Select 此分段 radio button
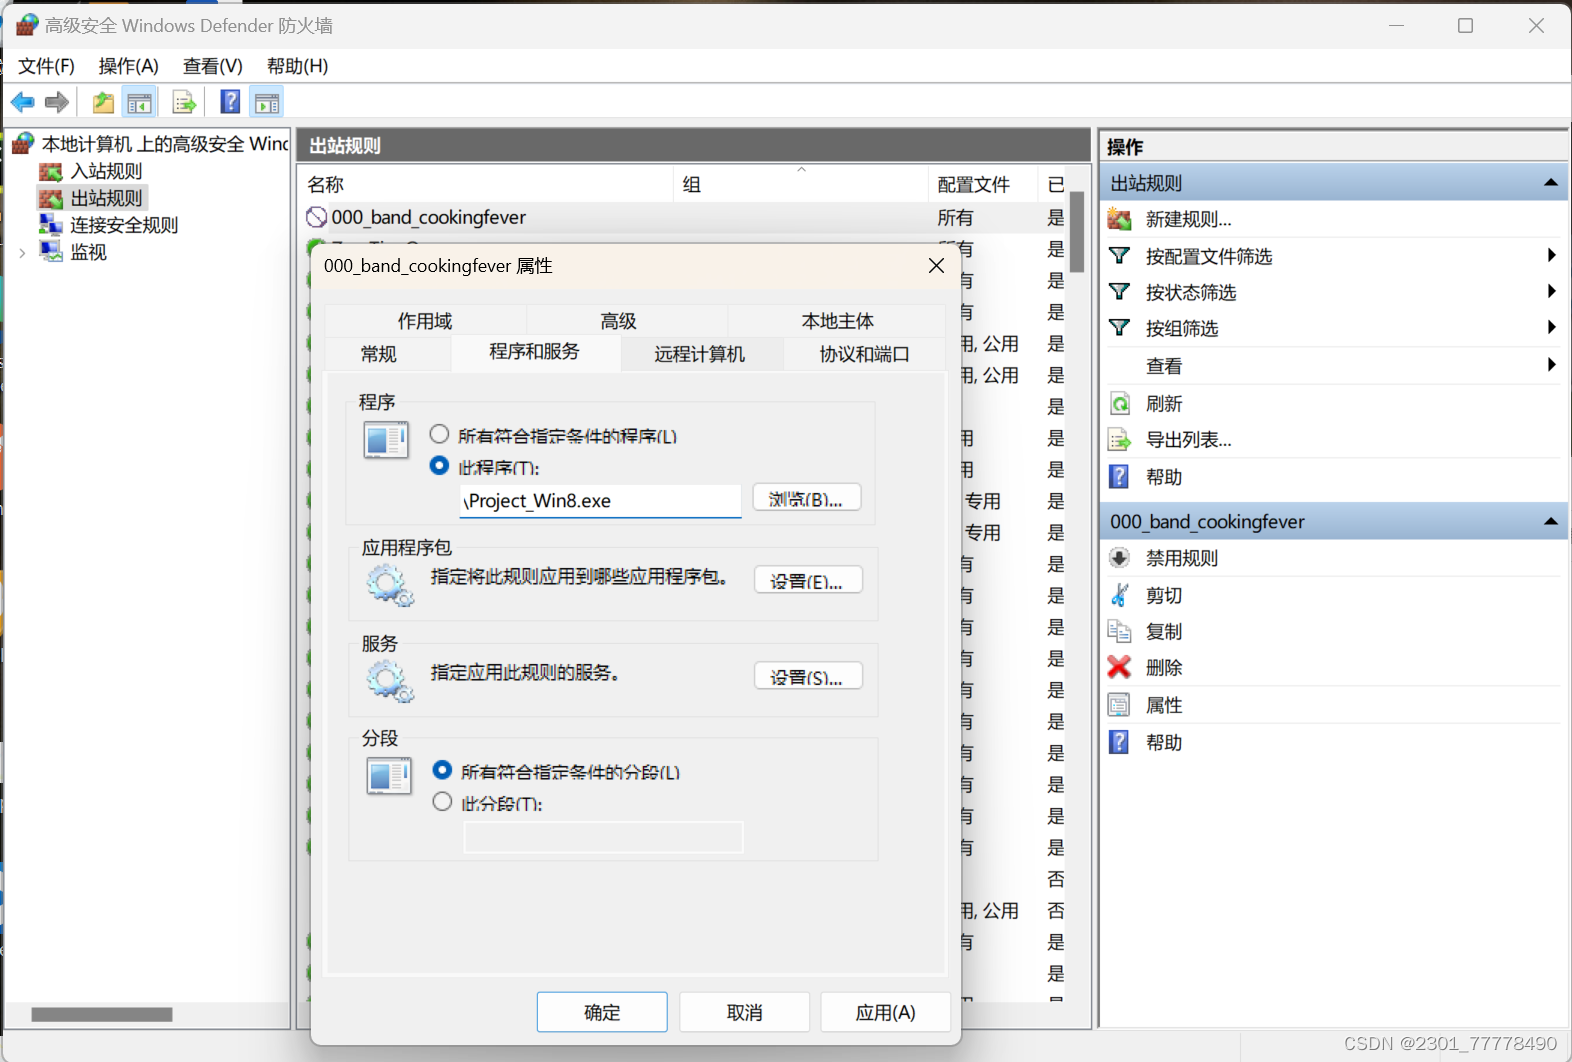Image resolution: width=1572 pixels, height=1062 pixels. 442,801
